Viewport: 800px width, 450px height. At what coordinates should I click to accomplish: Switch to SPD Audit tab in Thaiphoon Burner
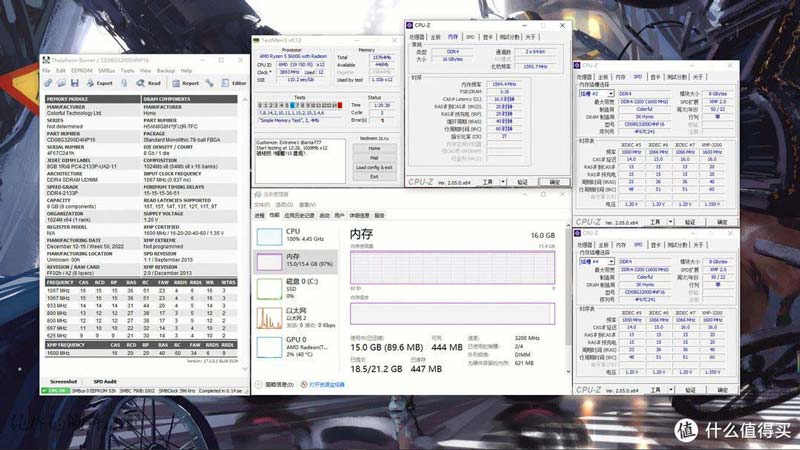click(105, 381)
